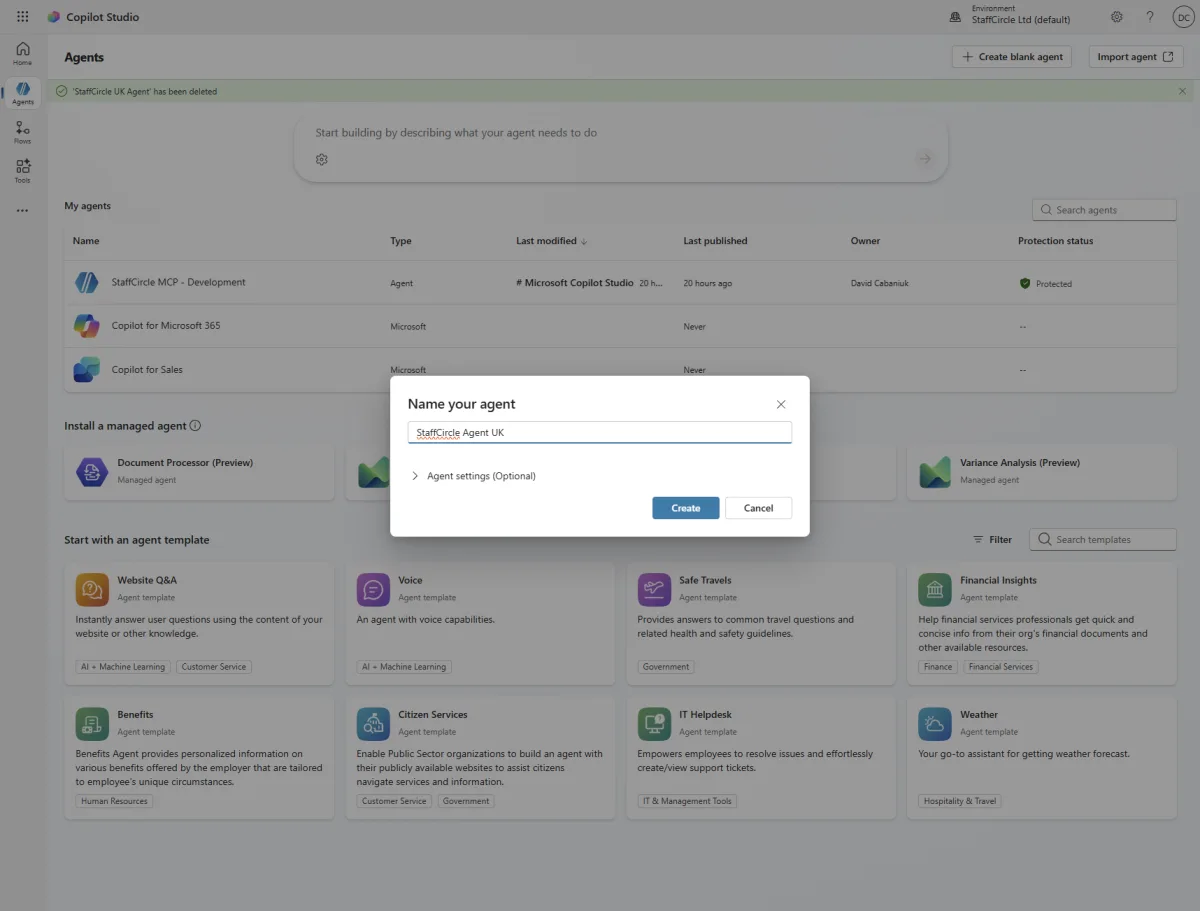The width and height of the screenshot is (1200, 911).
Task: Click the Copilot for Sales icon
Action: coord(87,369)
